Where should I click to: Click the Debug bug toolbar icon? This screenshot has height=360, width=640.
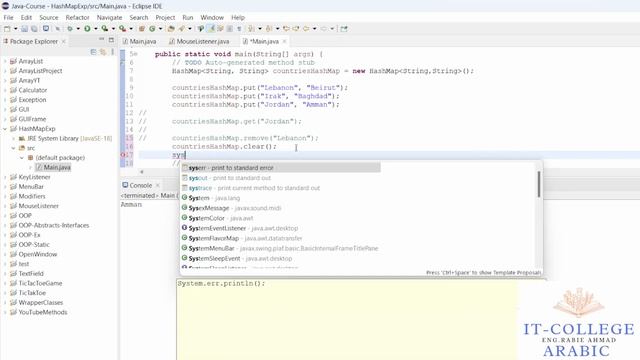70,29
